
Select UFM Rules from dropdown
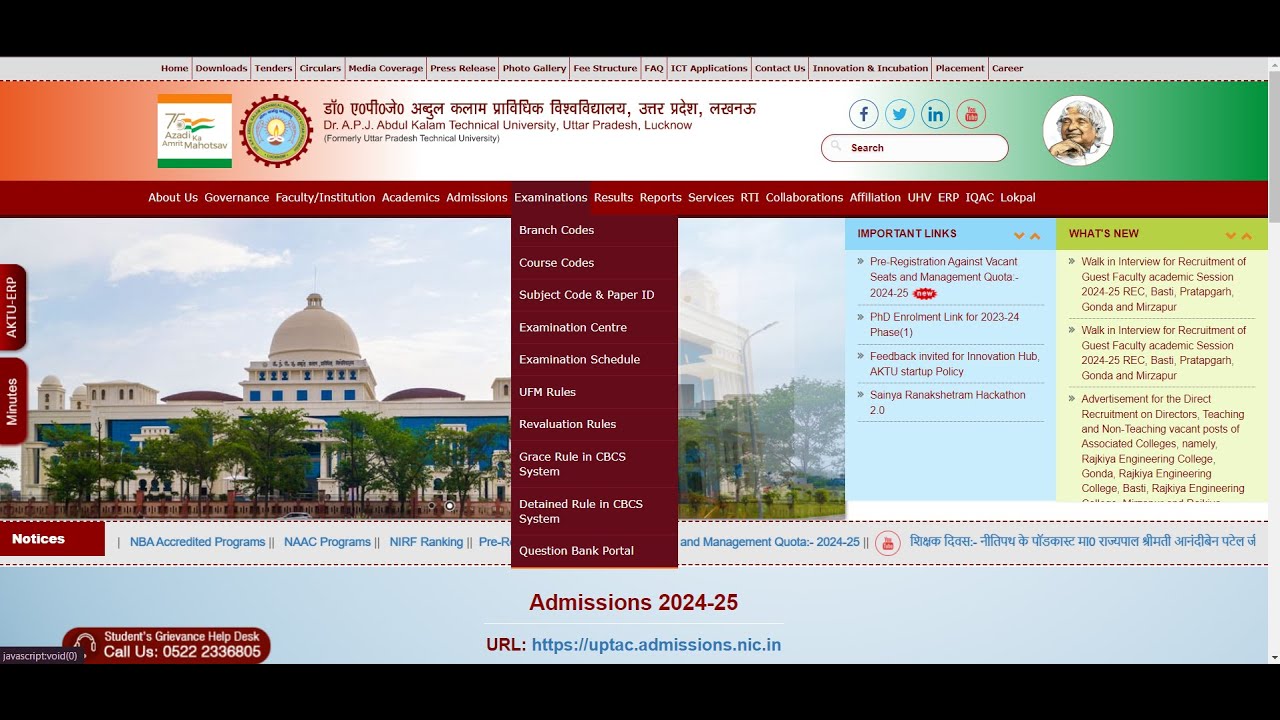(594, 392)
